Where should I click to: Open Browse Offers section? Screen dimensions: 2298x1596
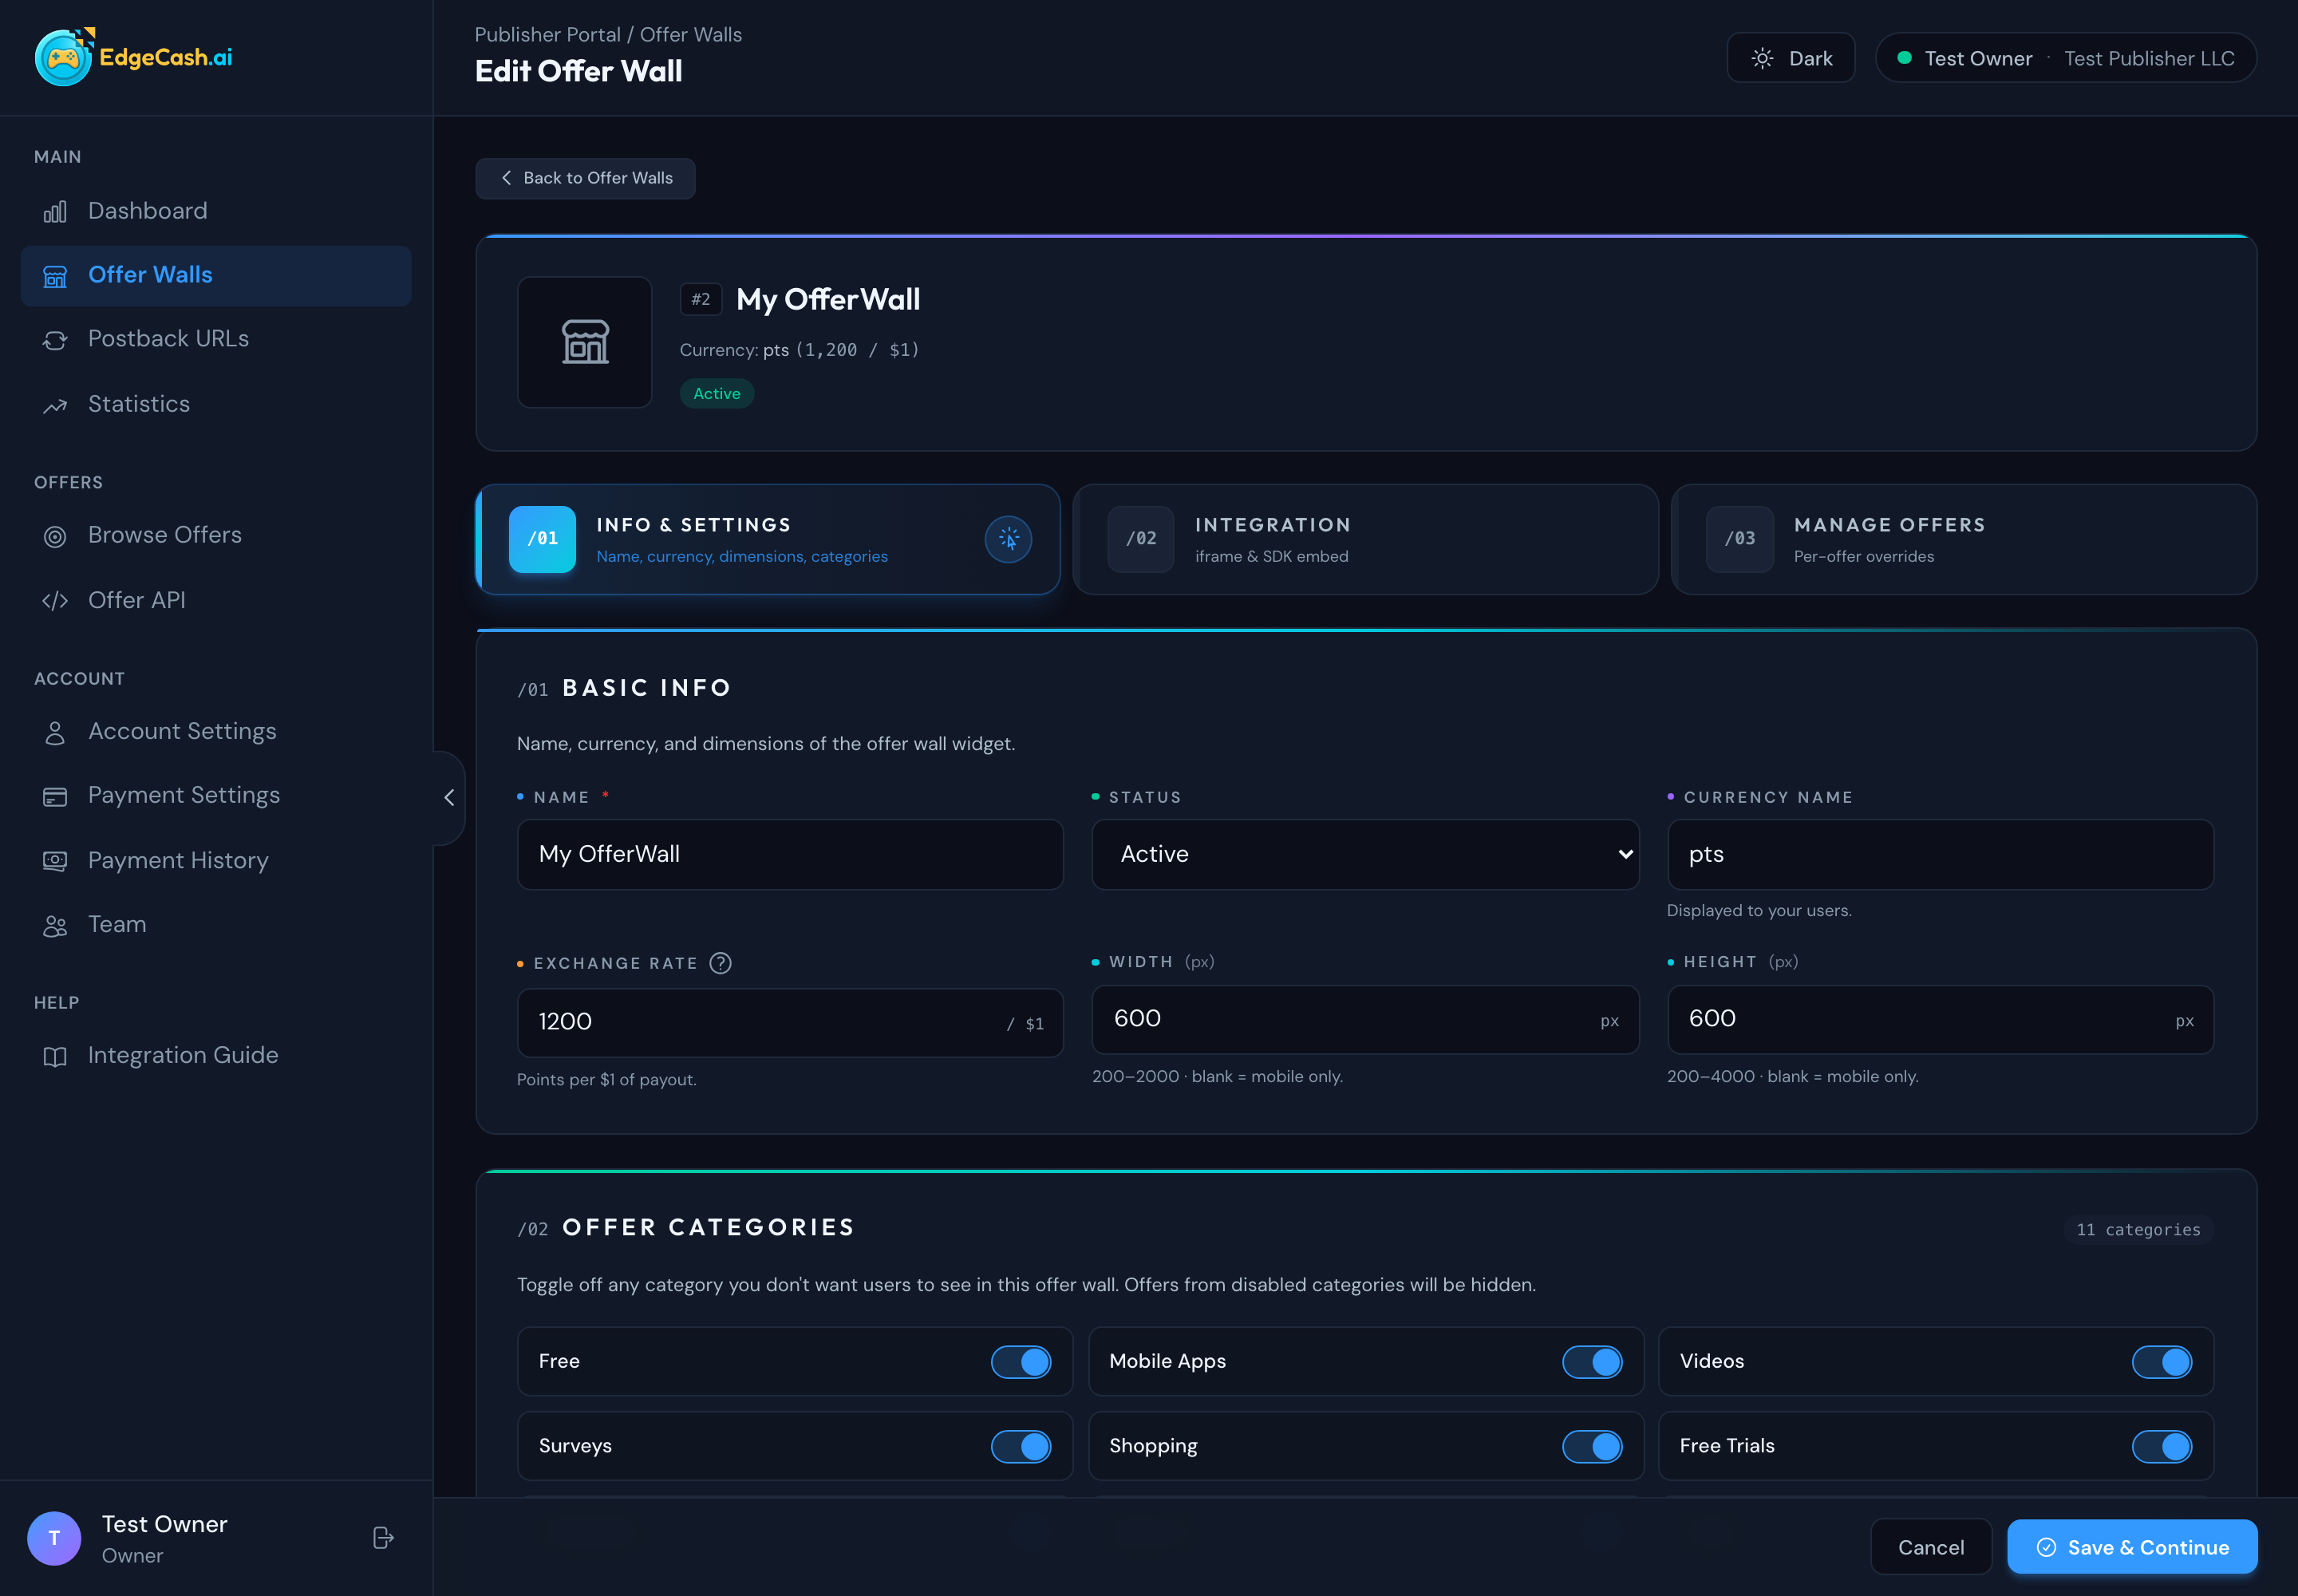tap(216, 536)
